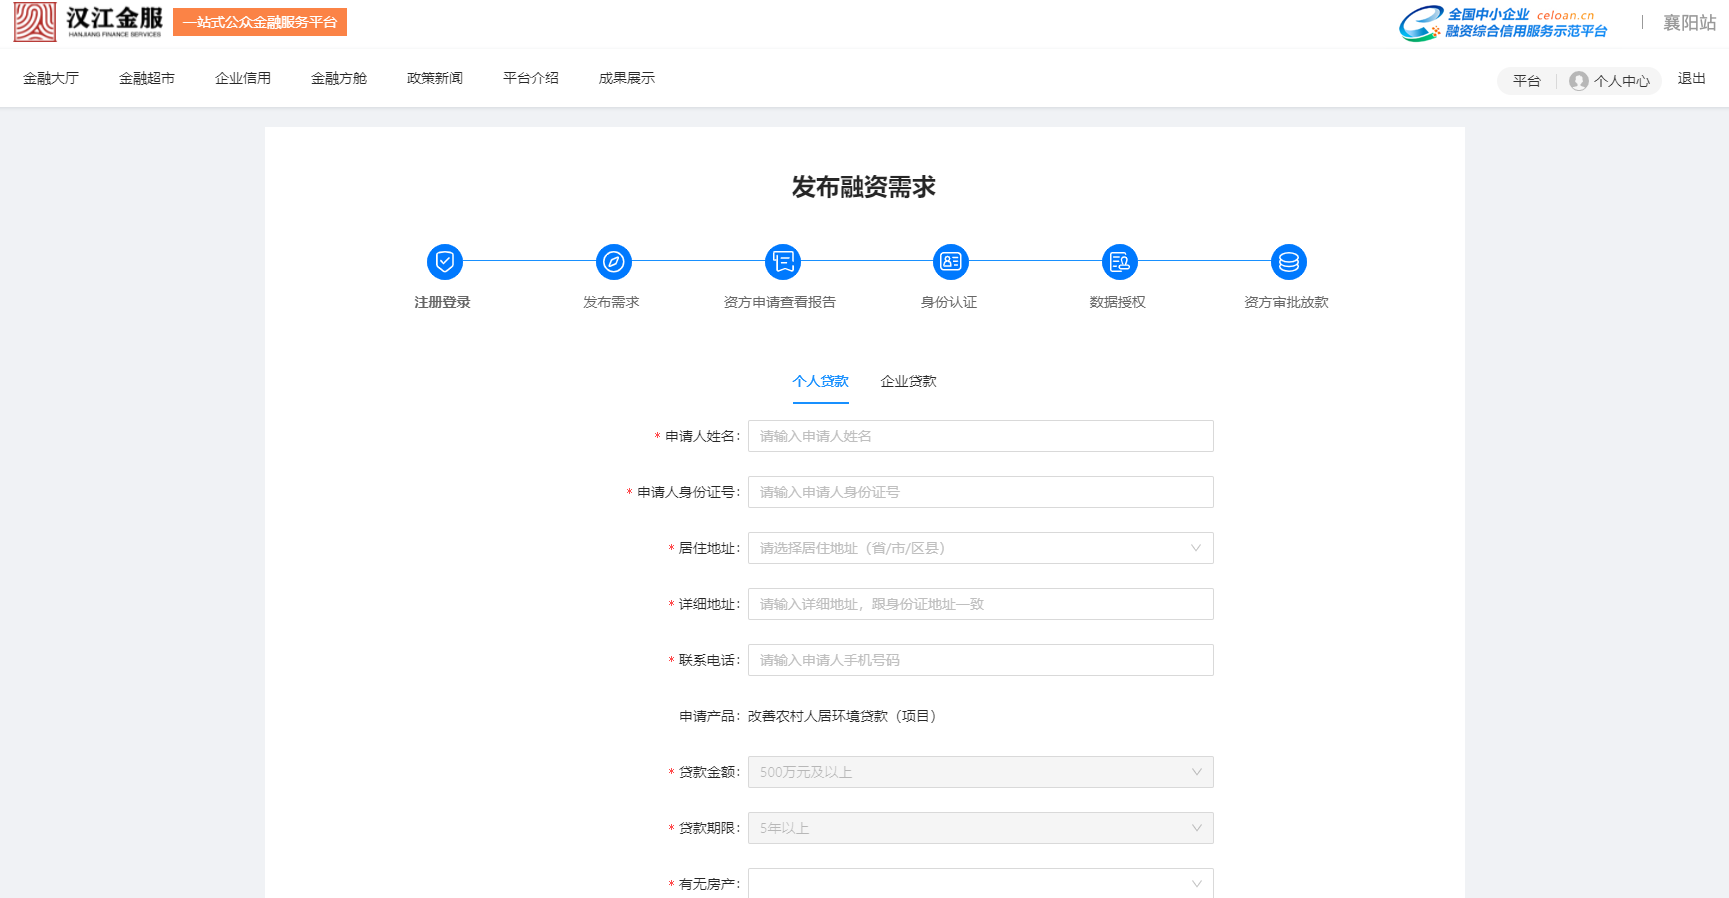Go to 政策新闻 in navigation
Image resolution: width=1729 pixels, height=898 pixels.
[x=435, y=78]
